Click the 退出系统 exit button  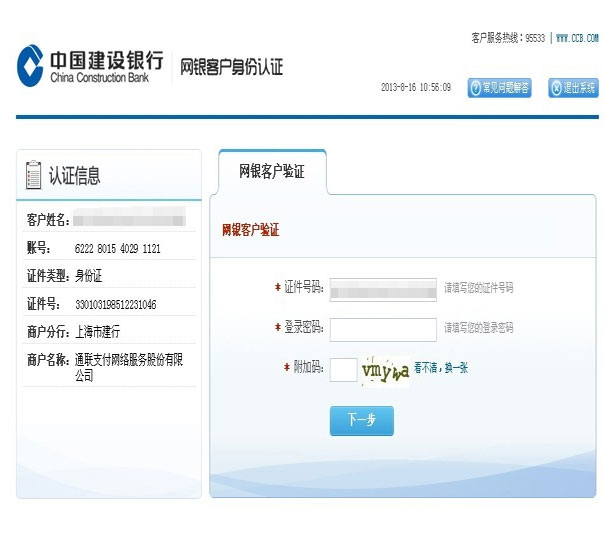click(573, 88)
